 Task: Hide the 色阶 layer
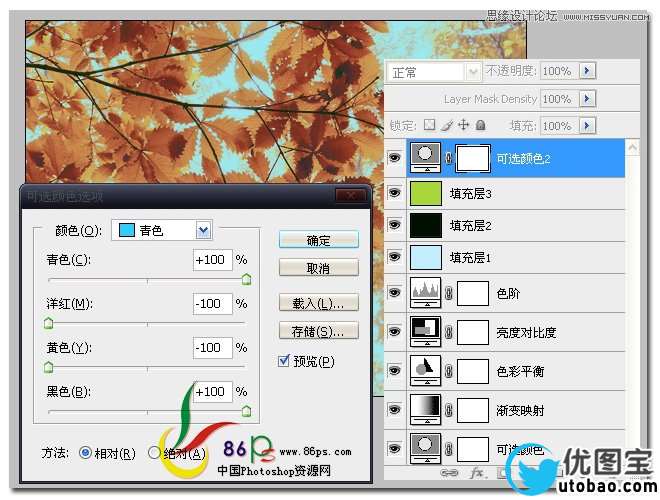tap(394, 292)
